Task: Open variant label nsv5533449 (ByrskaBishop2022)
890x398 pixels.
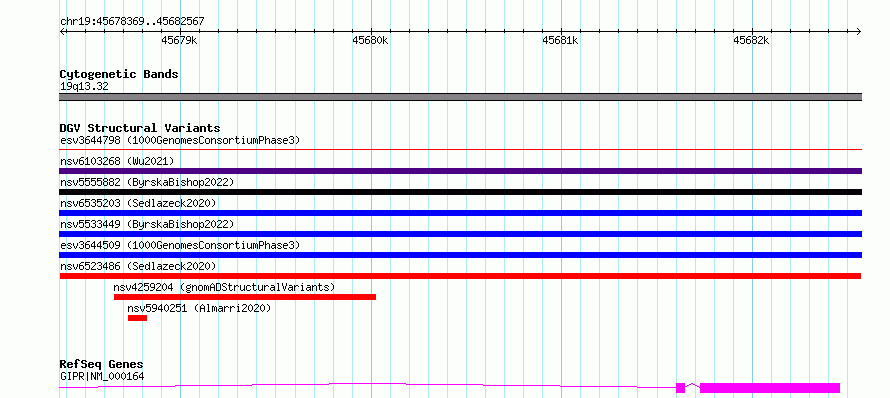Action: coord(147,224)
